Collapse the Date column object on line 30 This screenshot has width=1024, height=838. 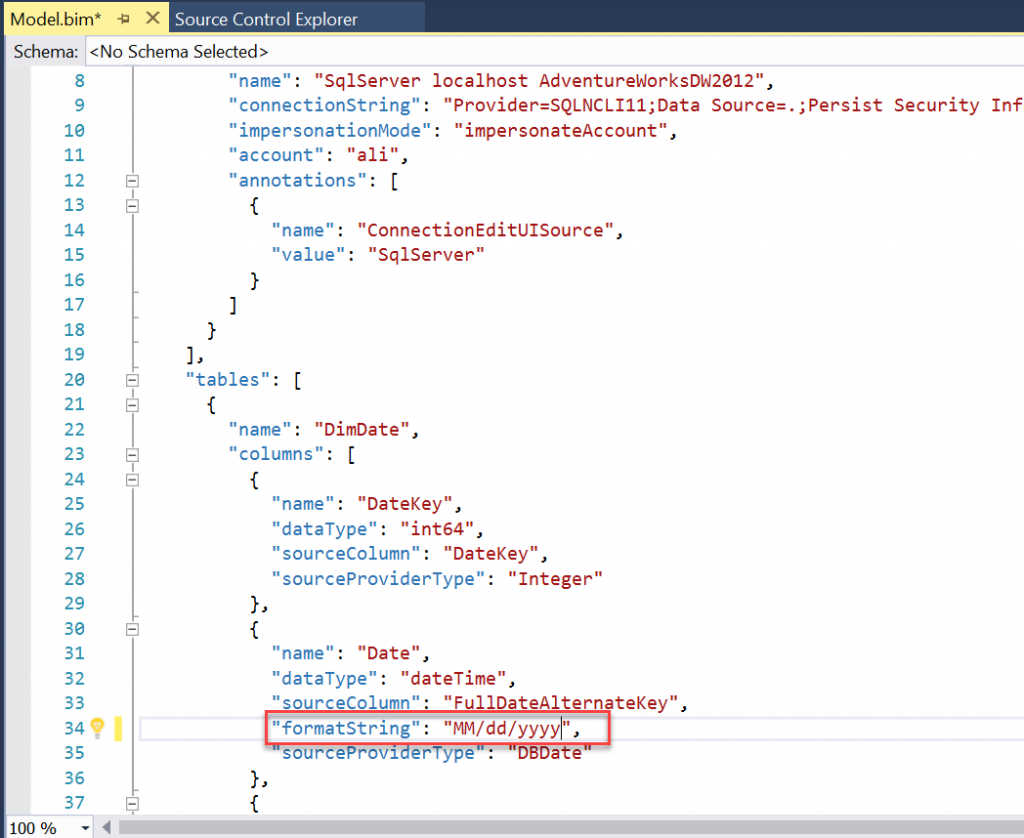coord(130,629)
